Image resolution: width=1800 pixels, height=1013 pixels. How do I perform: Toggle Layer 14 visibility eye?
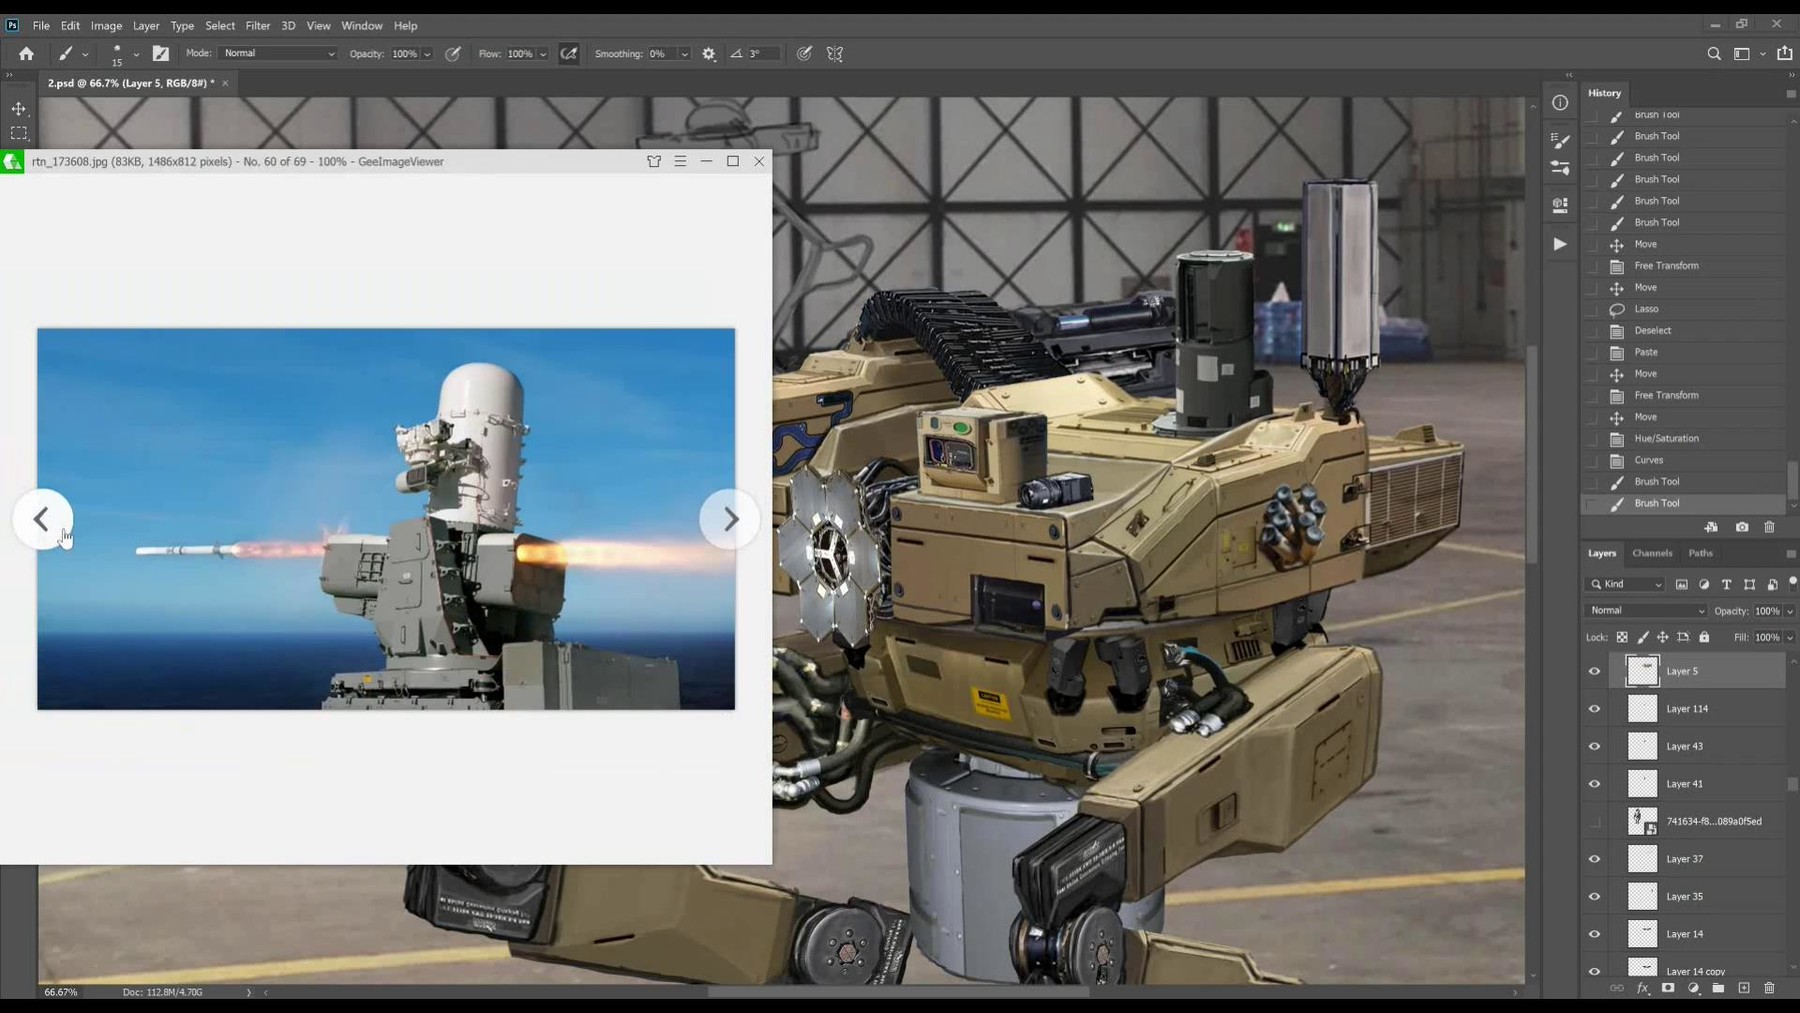click(1594, 934)
